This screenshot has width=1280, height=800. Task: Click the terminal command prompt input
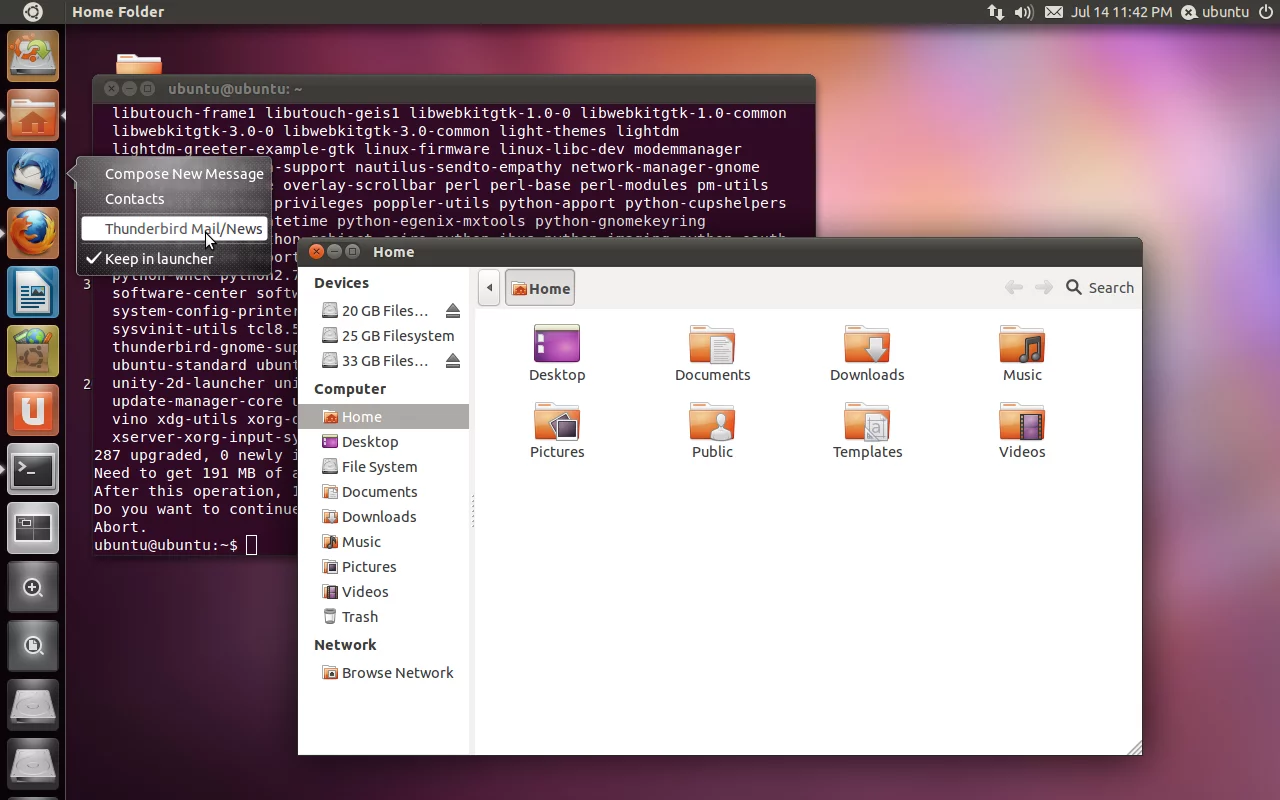pos(252,545)
